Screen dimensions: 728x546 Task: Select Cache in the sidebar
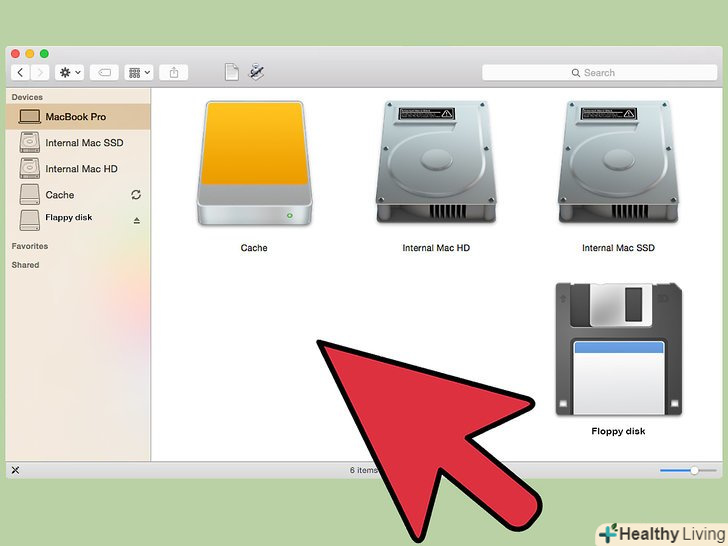tap(78, 195)
